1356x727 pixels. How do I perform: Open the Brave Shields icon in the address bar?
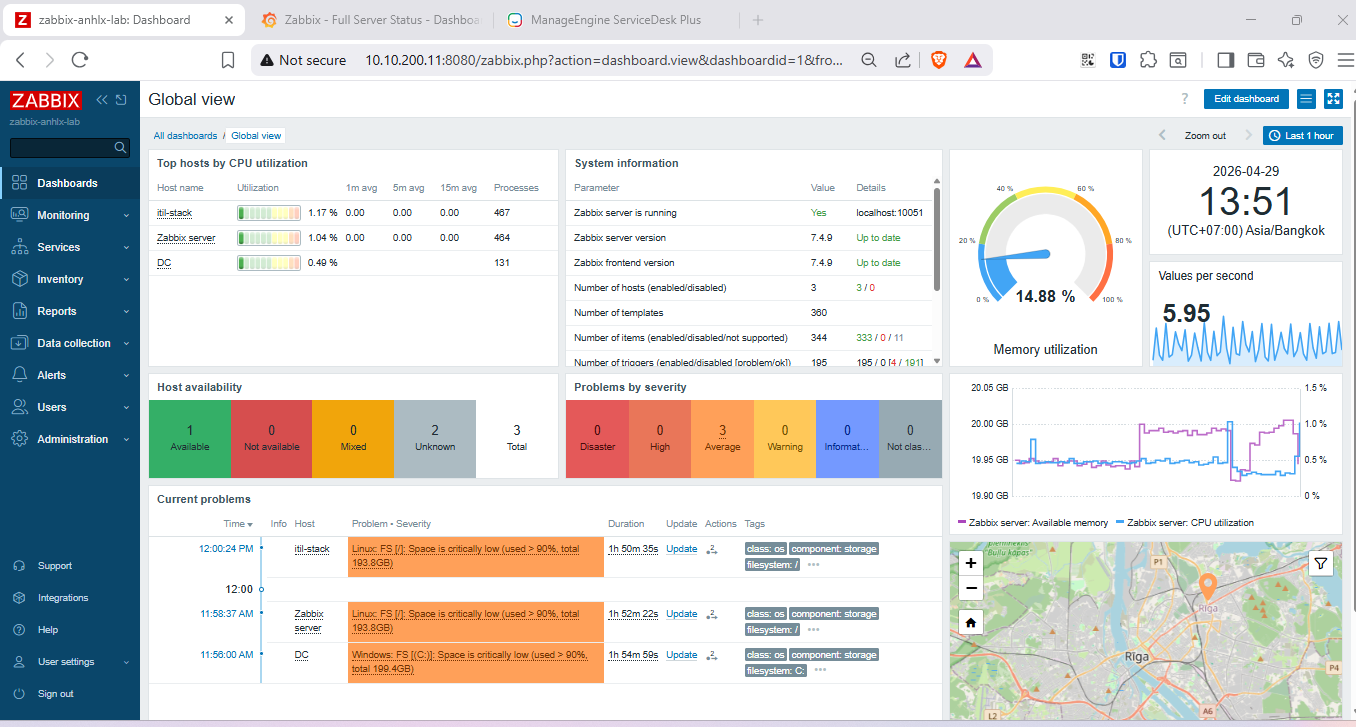[938, 60]
